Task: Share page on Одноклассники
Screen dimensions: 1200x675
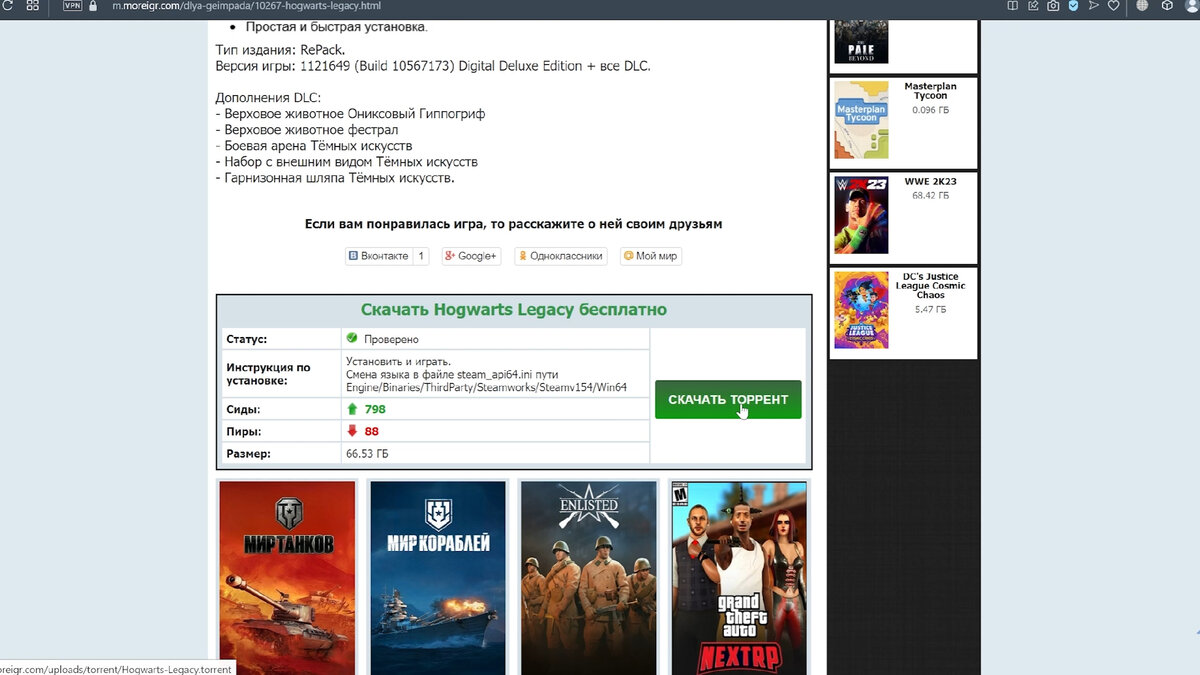Action: (x=560, y=256)
